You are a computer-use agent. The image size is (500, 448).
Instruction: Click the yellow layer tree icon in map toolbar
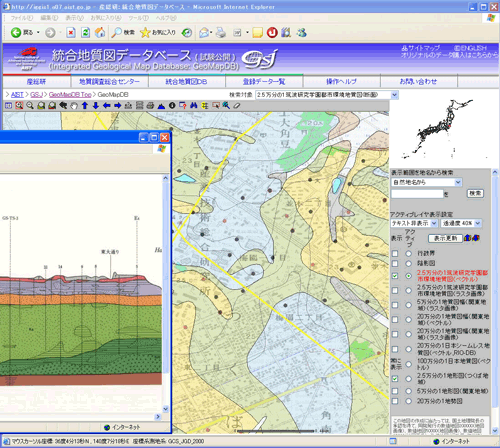coord(205,106)
